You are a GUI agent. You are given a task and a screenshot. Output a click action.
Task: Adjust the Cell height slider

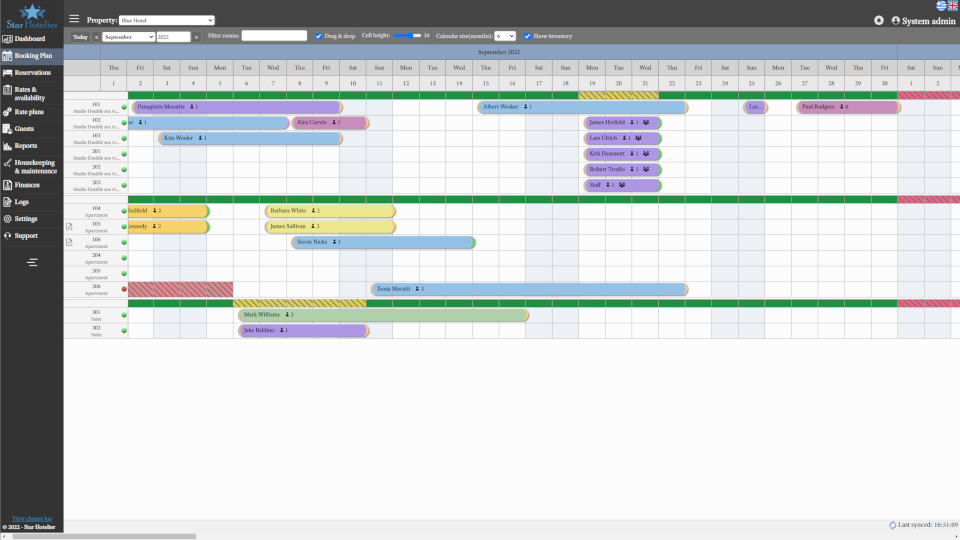[x=407, y=36]
